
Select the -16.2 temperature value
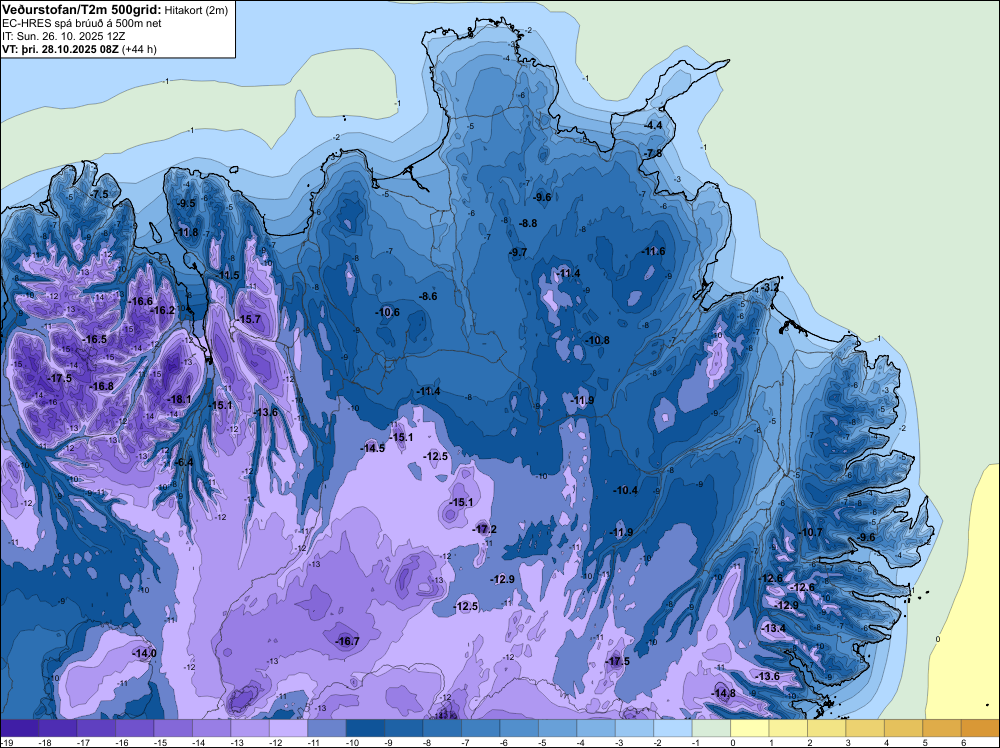click(163, 311)
